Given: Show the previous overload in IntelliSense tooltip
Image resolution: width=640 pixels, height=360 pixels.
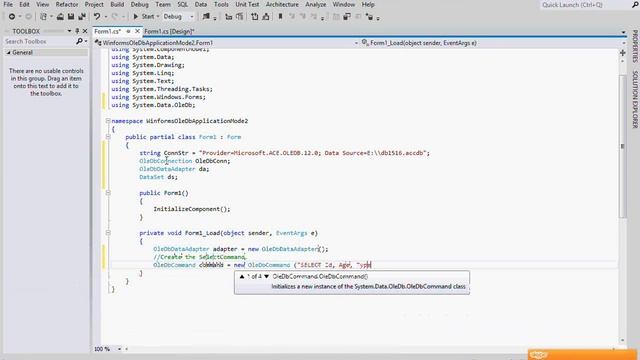Looking at the screenshot, I should click(x=242, y=277).
